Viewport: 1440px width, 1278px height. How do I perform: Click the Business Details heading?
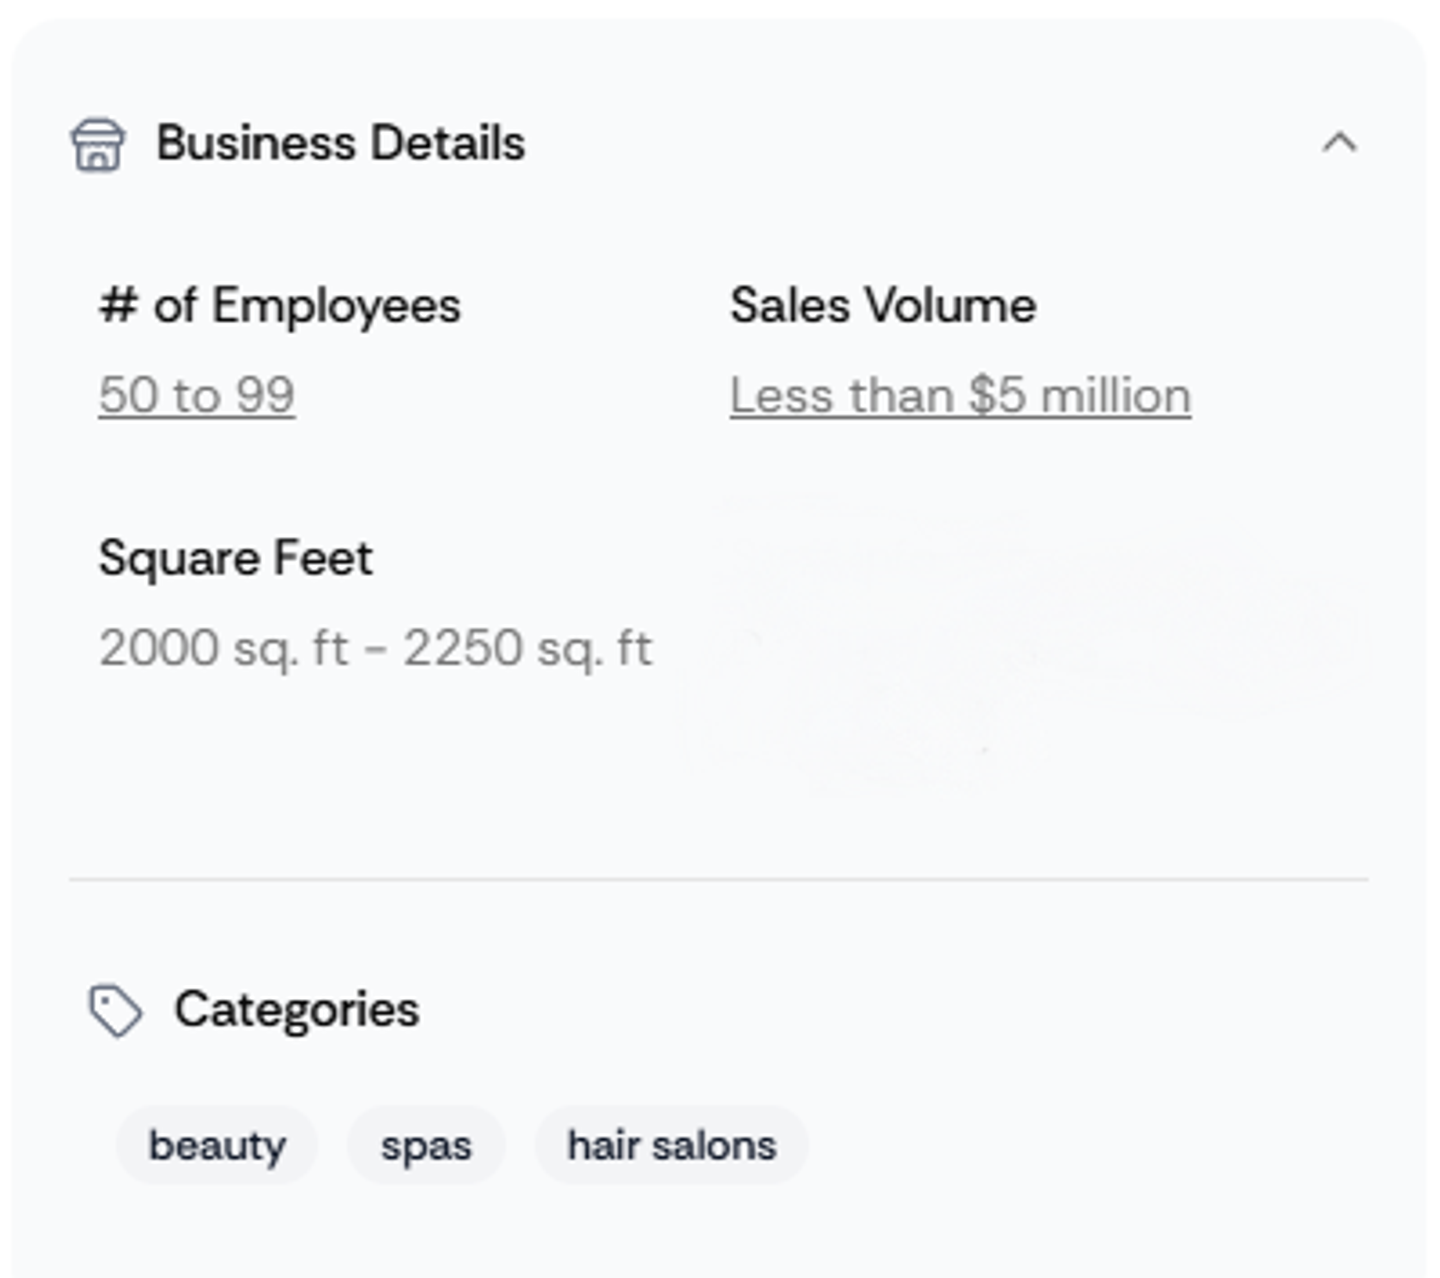pyautogui.click(x=341, y=143)
